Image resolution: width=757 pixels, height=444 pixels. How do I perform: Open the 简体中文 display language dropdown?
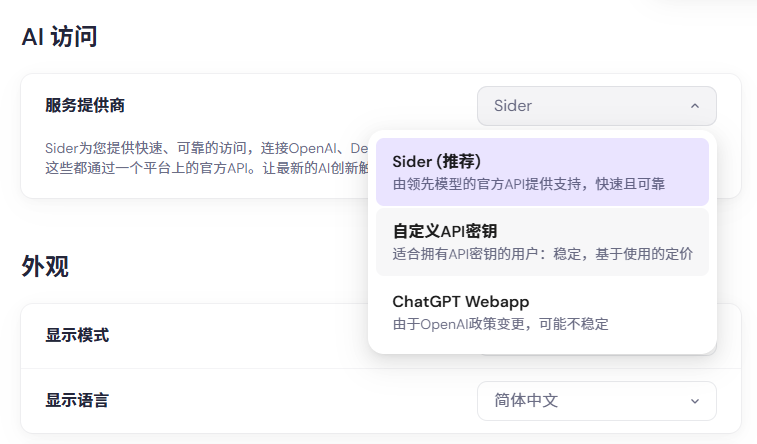tap(597, 401)
